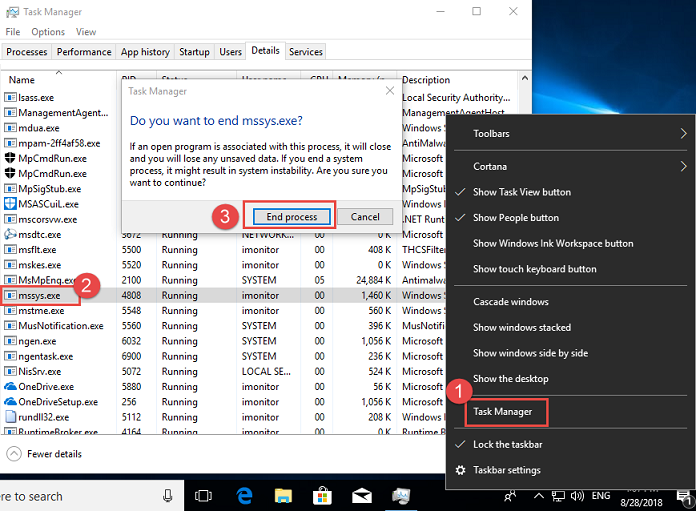This screenshot has height=511, width=696.
Task: Launch Microsoft Edge from the taskbar
Action: tap(244, 496)
